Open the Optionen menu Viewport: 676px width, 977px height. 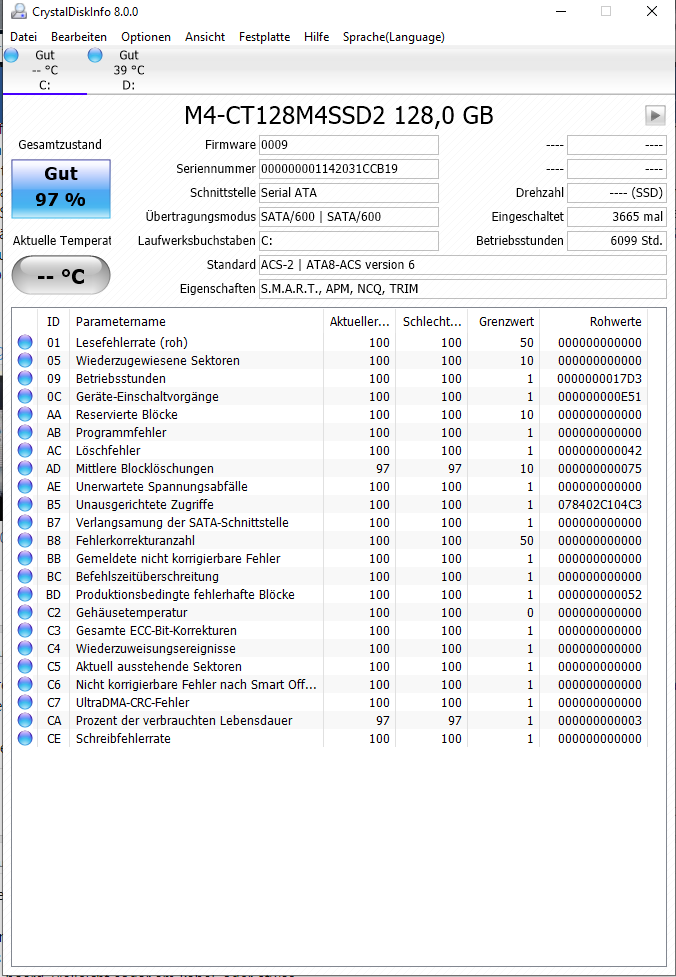point(146,37)
